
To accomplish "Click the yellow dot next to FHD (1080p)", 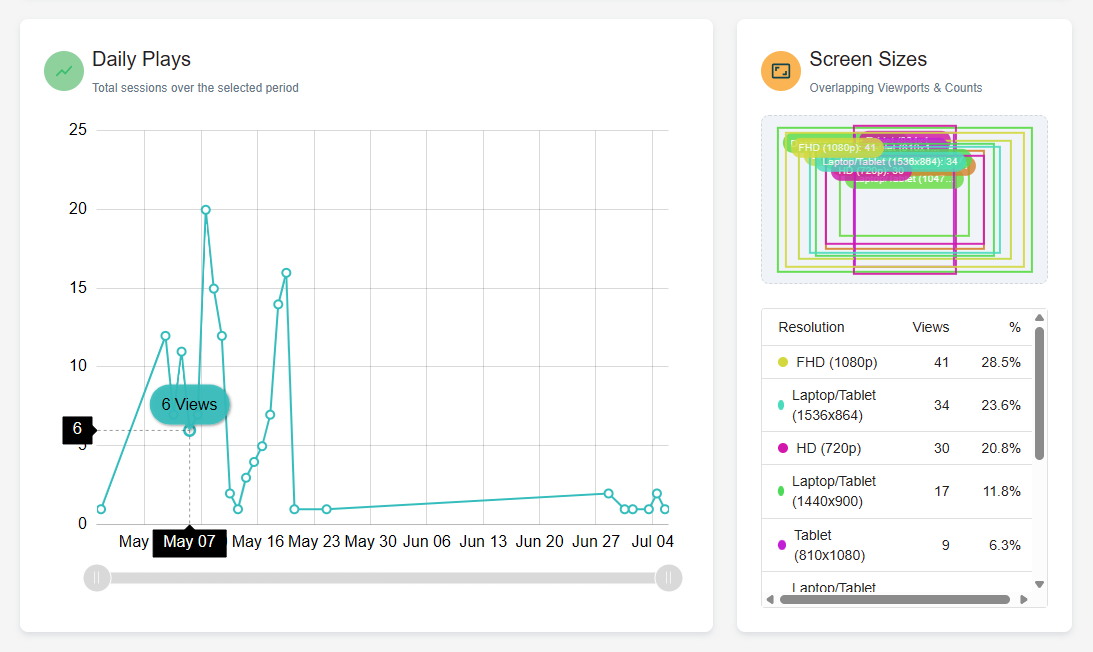I will point(783,362).
